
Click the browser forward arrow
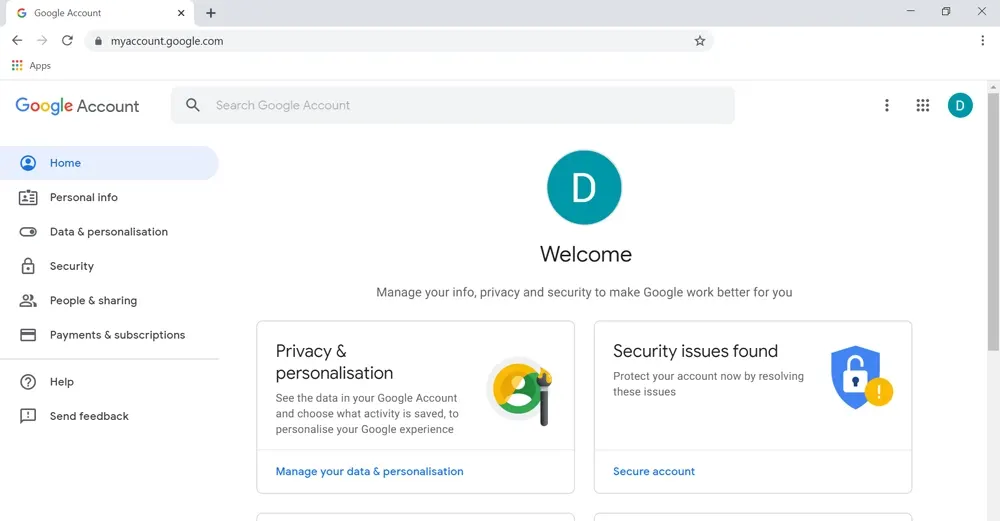tap(42, 41)
